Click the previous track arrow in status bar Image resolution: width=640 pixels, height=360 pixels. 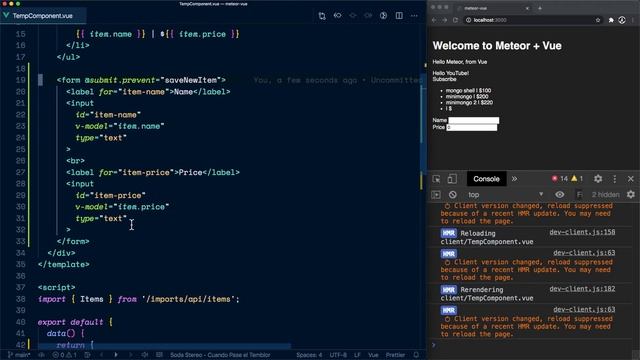102,355
